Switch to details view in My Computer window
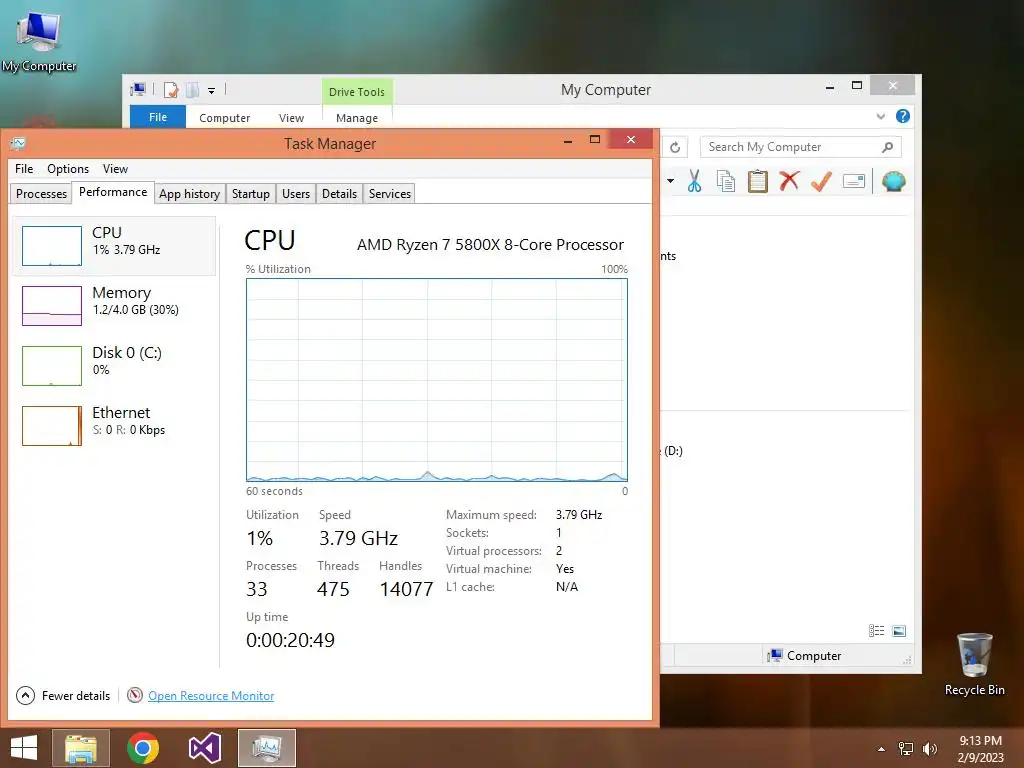Screen dimensions: 1024x768 876,630
